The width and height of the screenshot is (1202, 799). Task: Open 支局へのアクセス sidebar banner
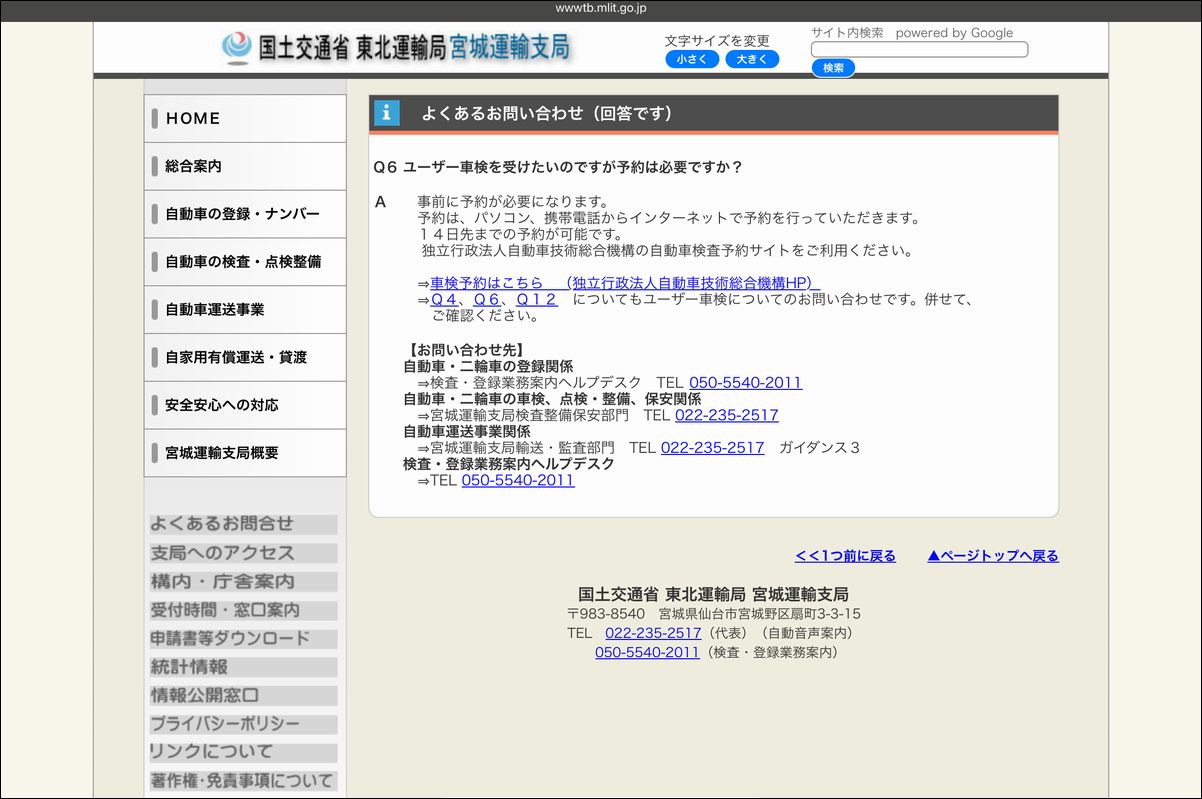[x=243, y=553]
